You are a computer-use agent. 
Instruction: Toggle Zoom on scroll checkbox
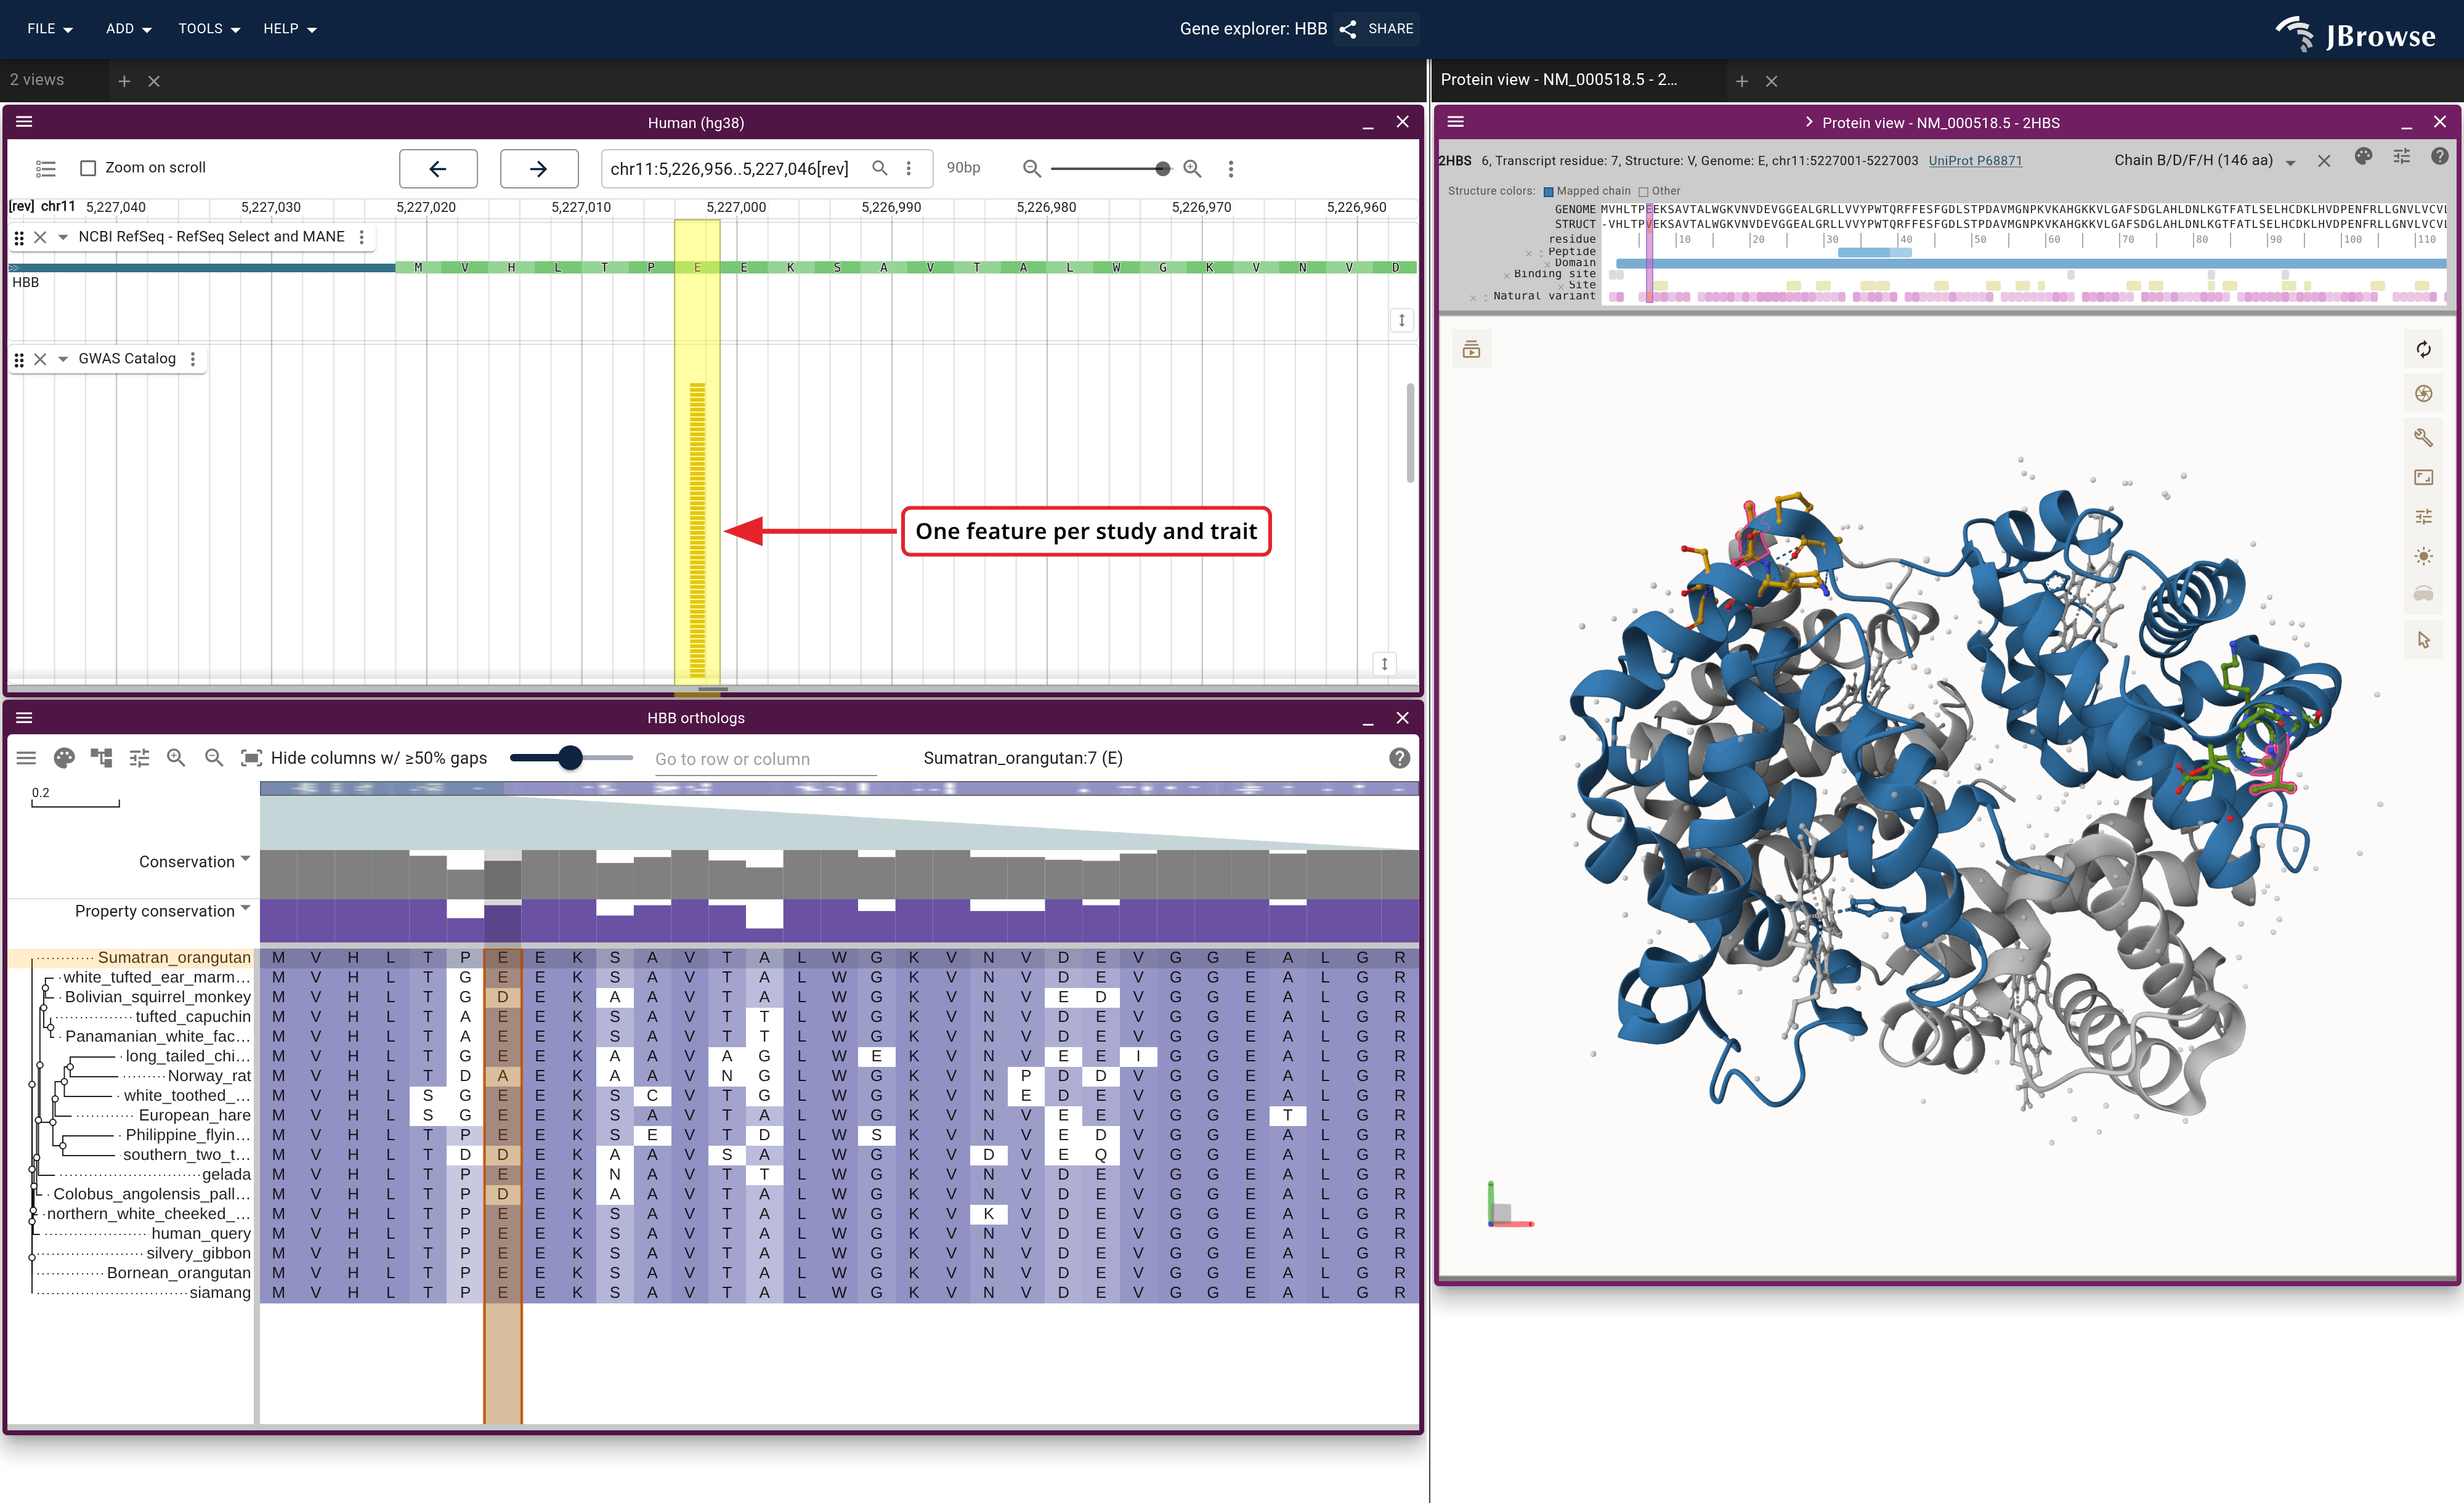(88, 168)
